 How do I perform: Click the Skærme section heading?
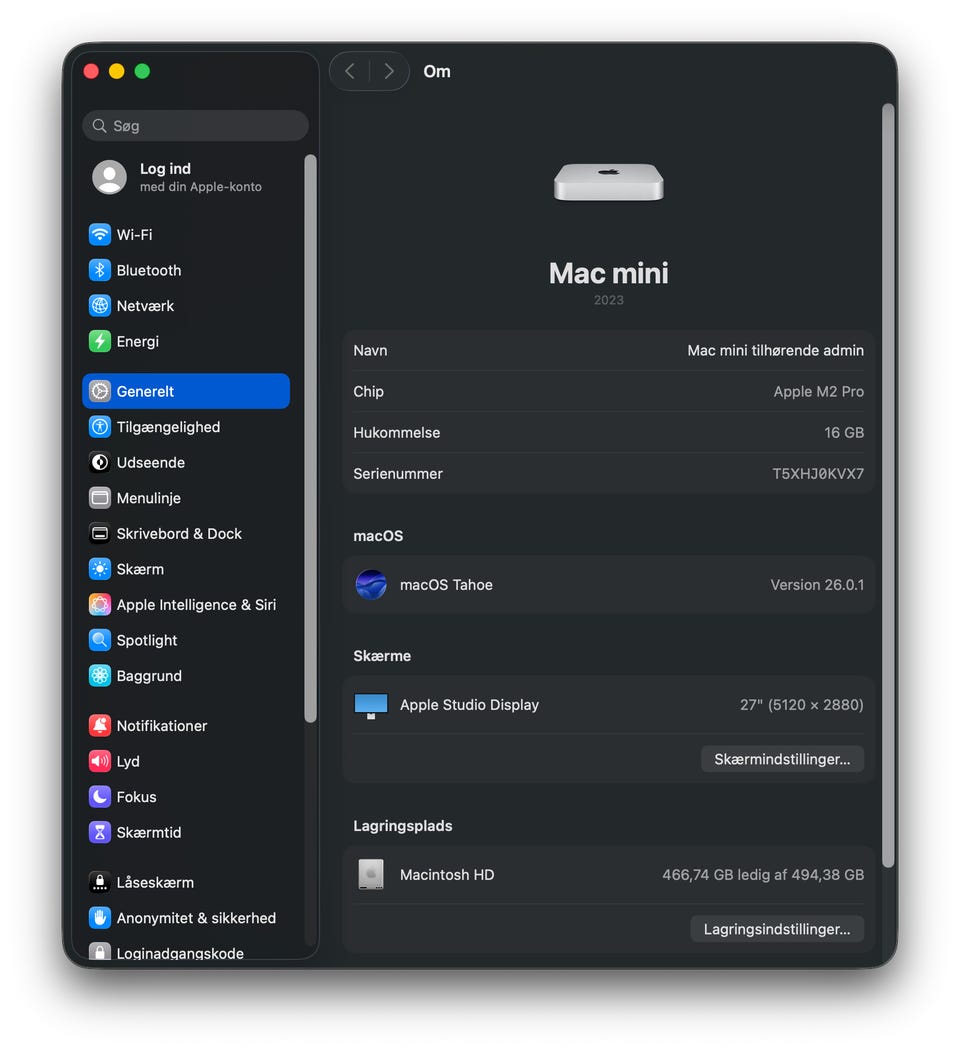coord(382,656)
